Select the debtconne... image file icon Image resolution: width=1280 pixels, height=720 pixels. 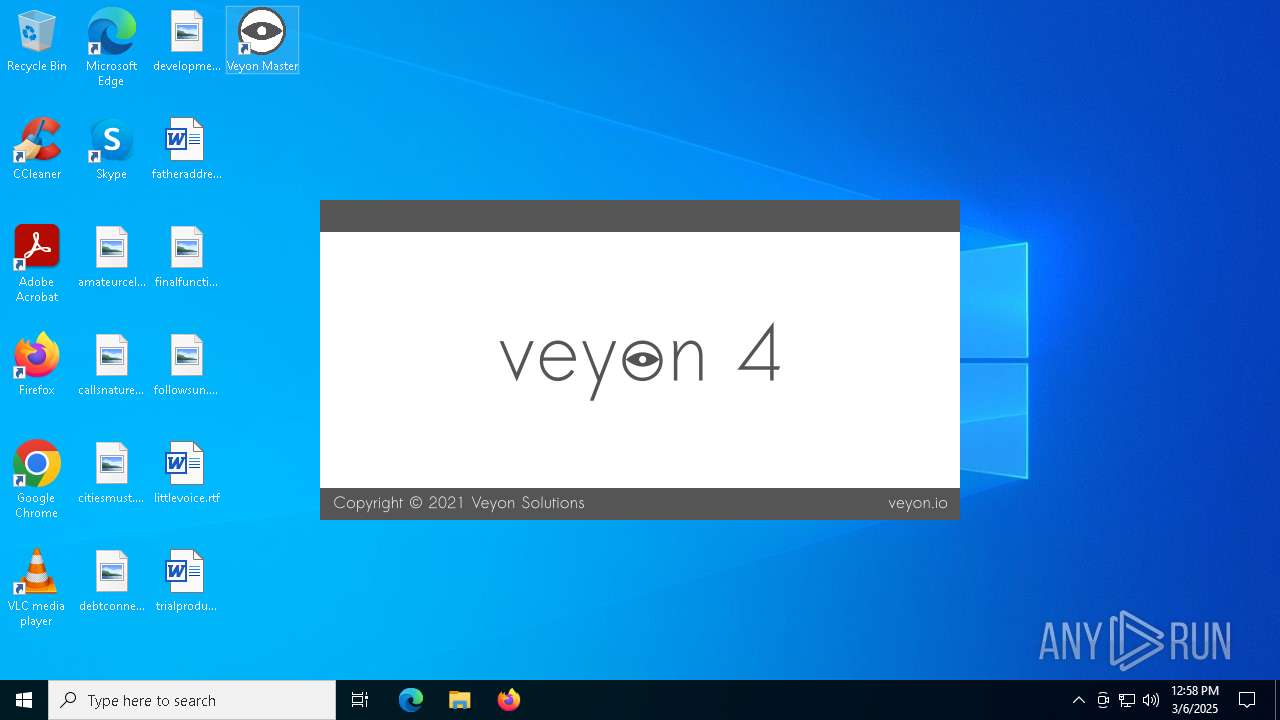click(111, 581)
